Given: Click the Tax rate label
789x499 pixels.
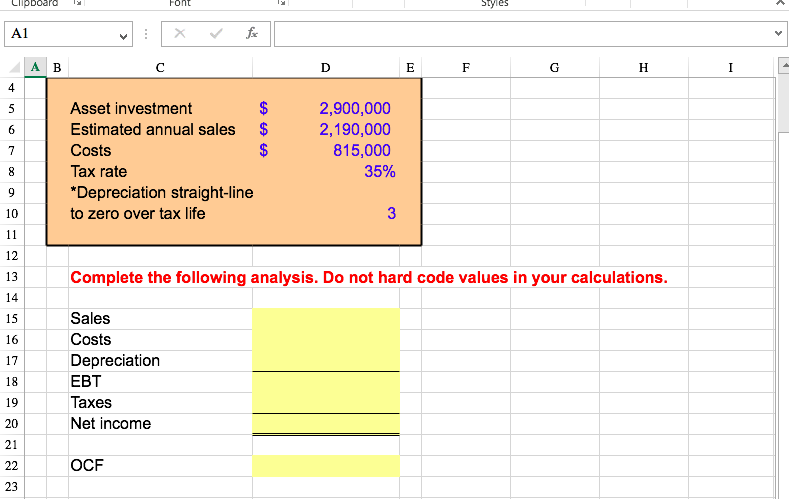Looking at the screenshot, I should [x=99, y=172].
